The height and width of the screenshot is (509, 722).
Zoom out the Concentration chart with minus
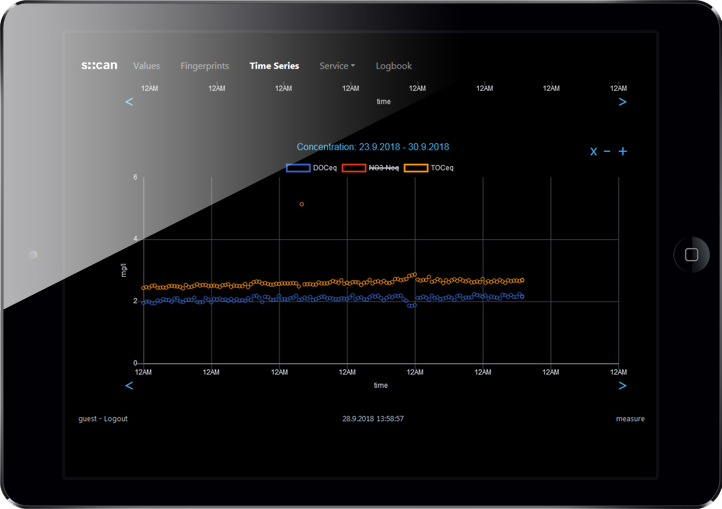click(x=607, y=151)
